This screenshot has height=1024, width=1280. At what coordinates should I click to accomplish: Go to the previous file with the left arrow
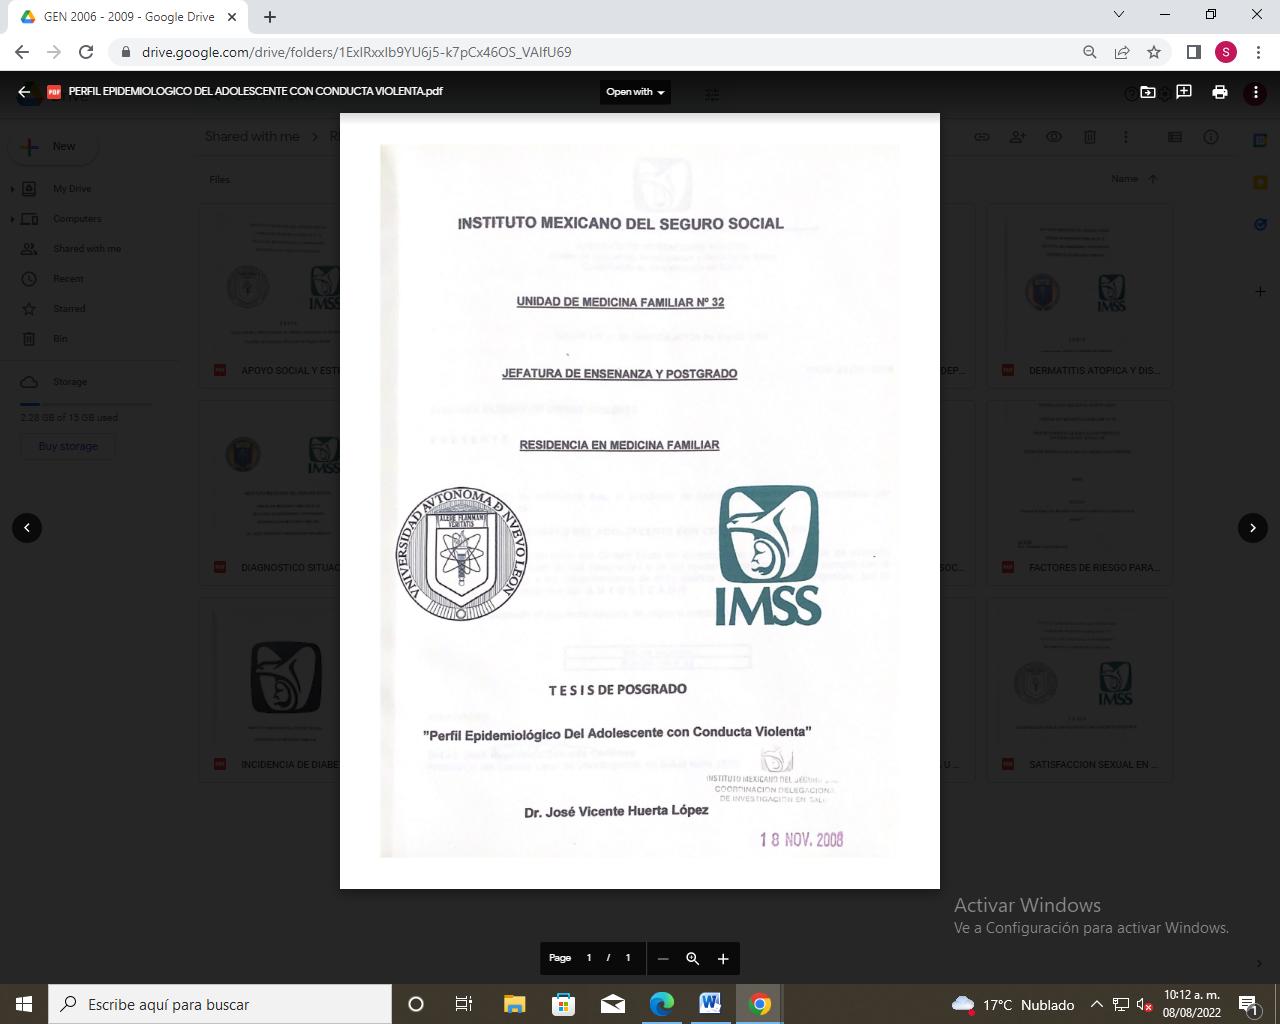27,527
